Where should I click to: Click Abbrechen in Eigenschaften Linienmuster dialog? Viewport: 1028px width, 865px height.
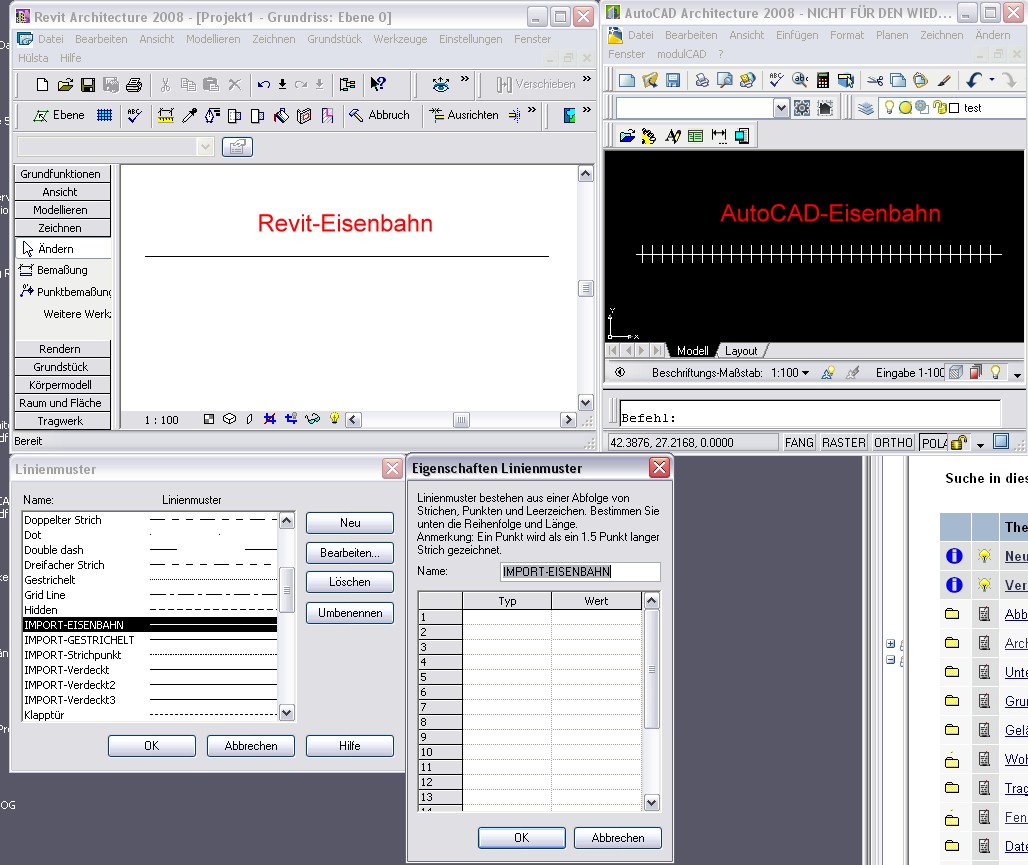tap(618, 837)
